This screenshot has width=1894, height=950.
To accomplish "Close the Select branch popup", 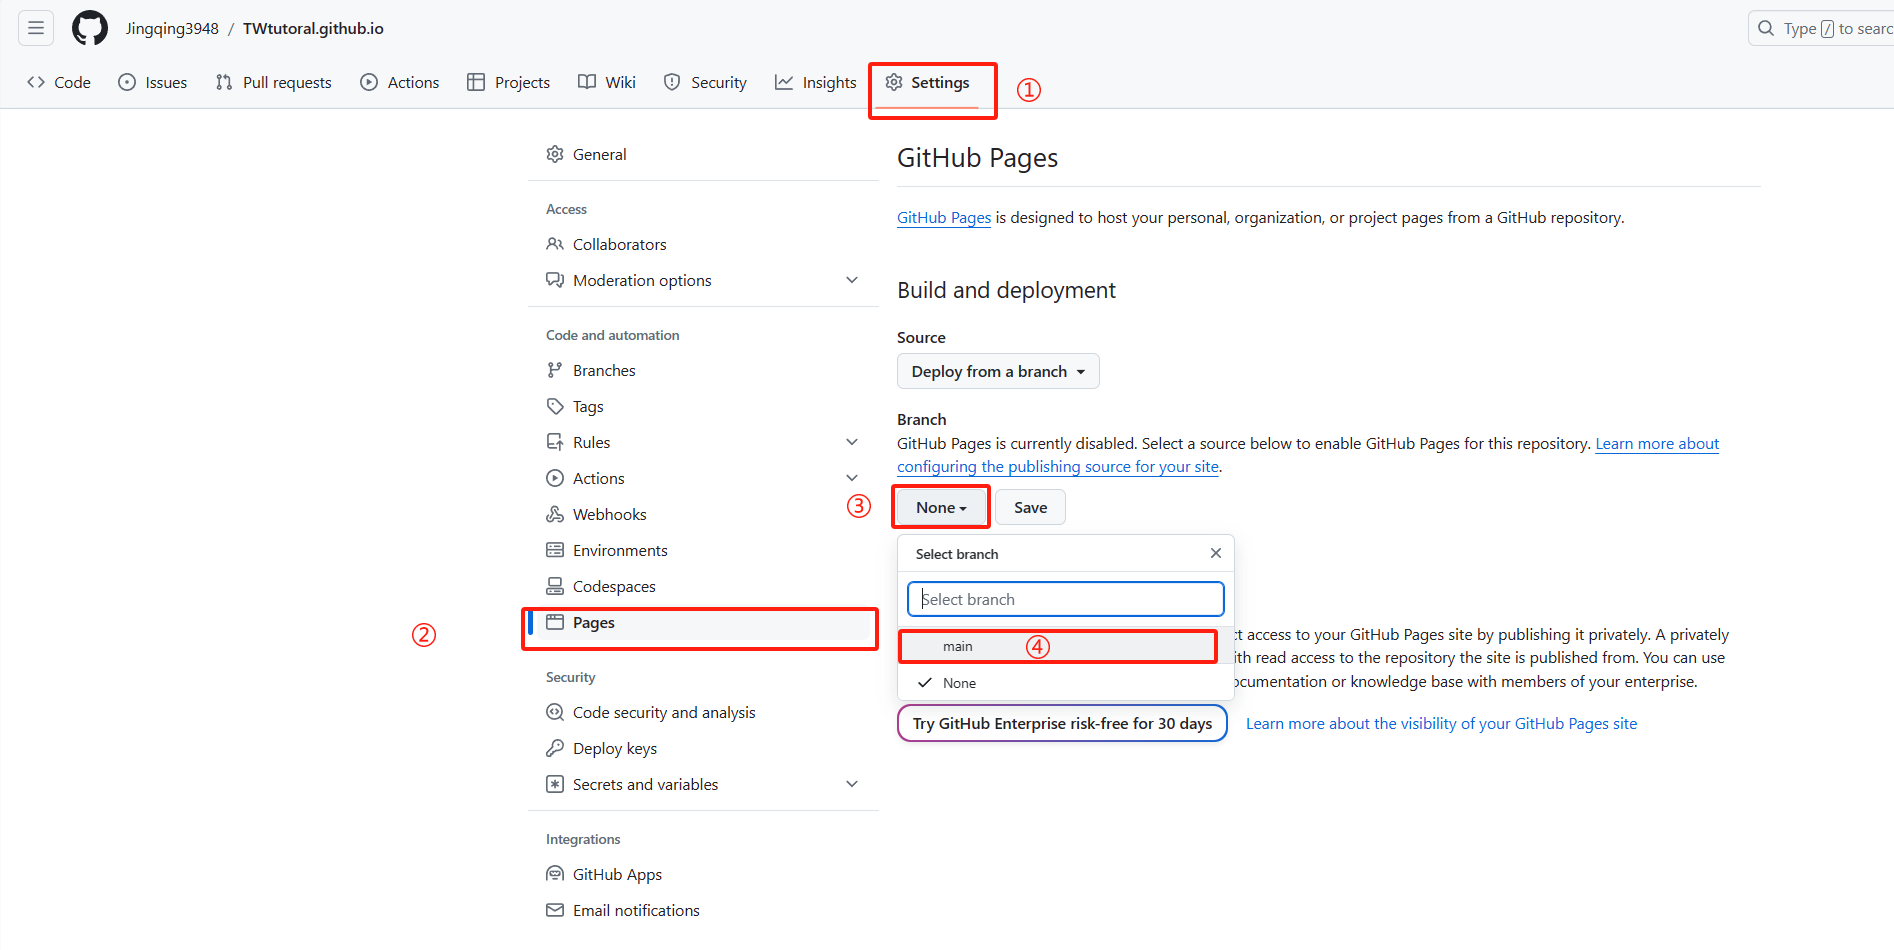I will (1216, 553).
